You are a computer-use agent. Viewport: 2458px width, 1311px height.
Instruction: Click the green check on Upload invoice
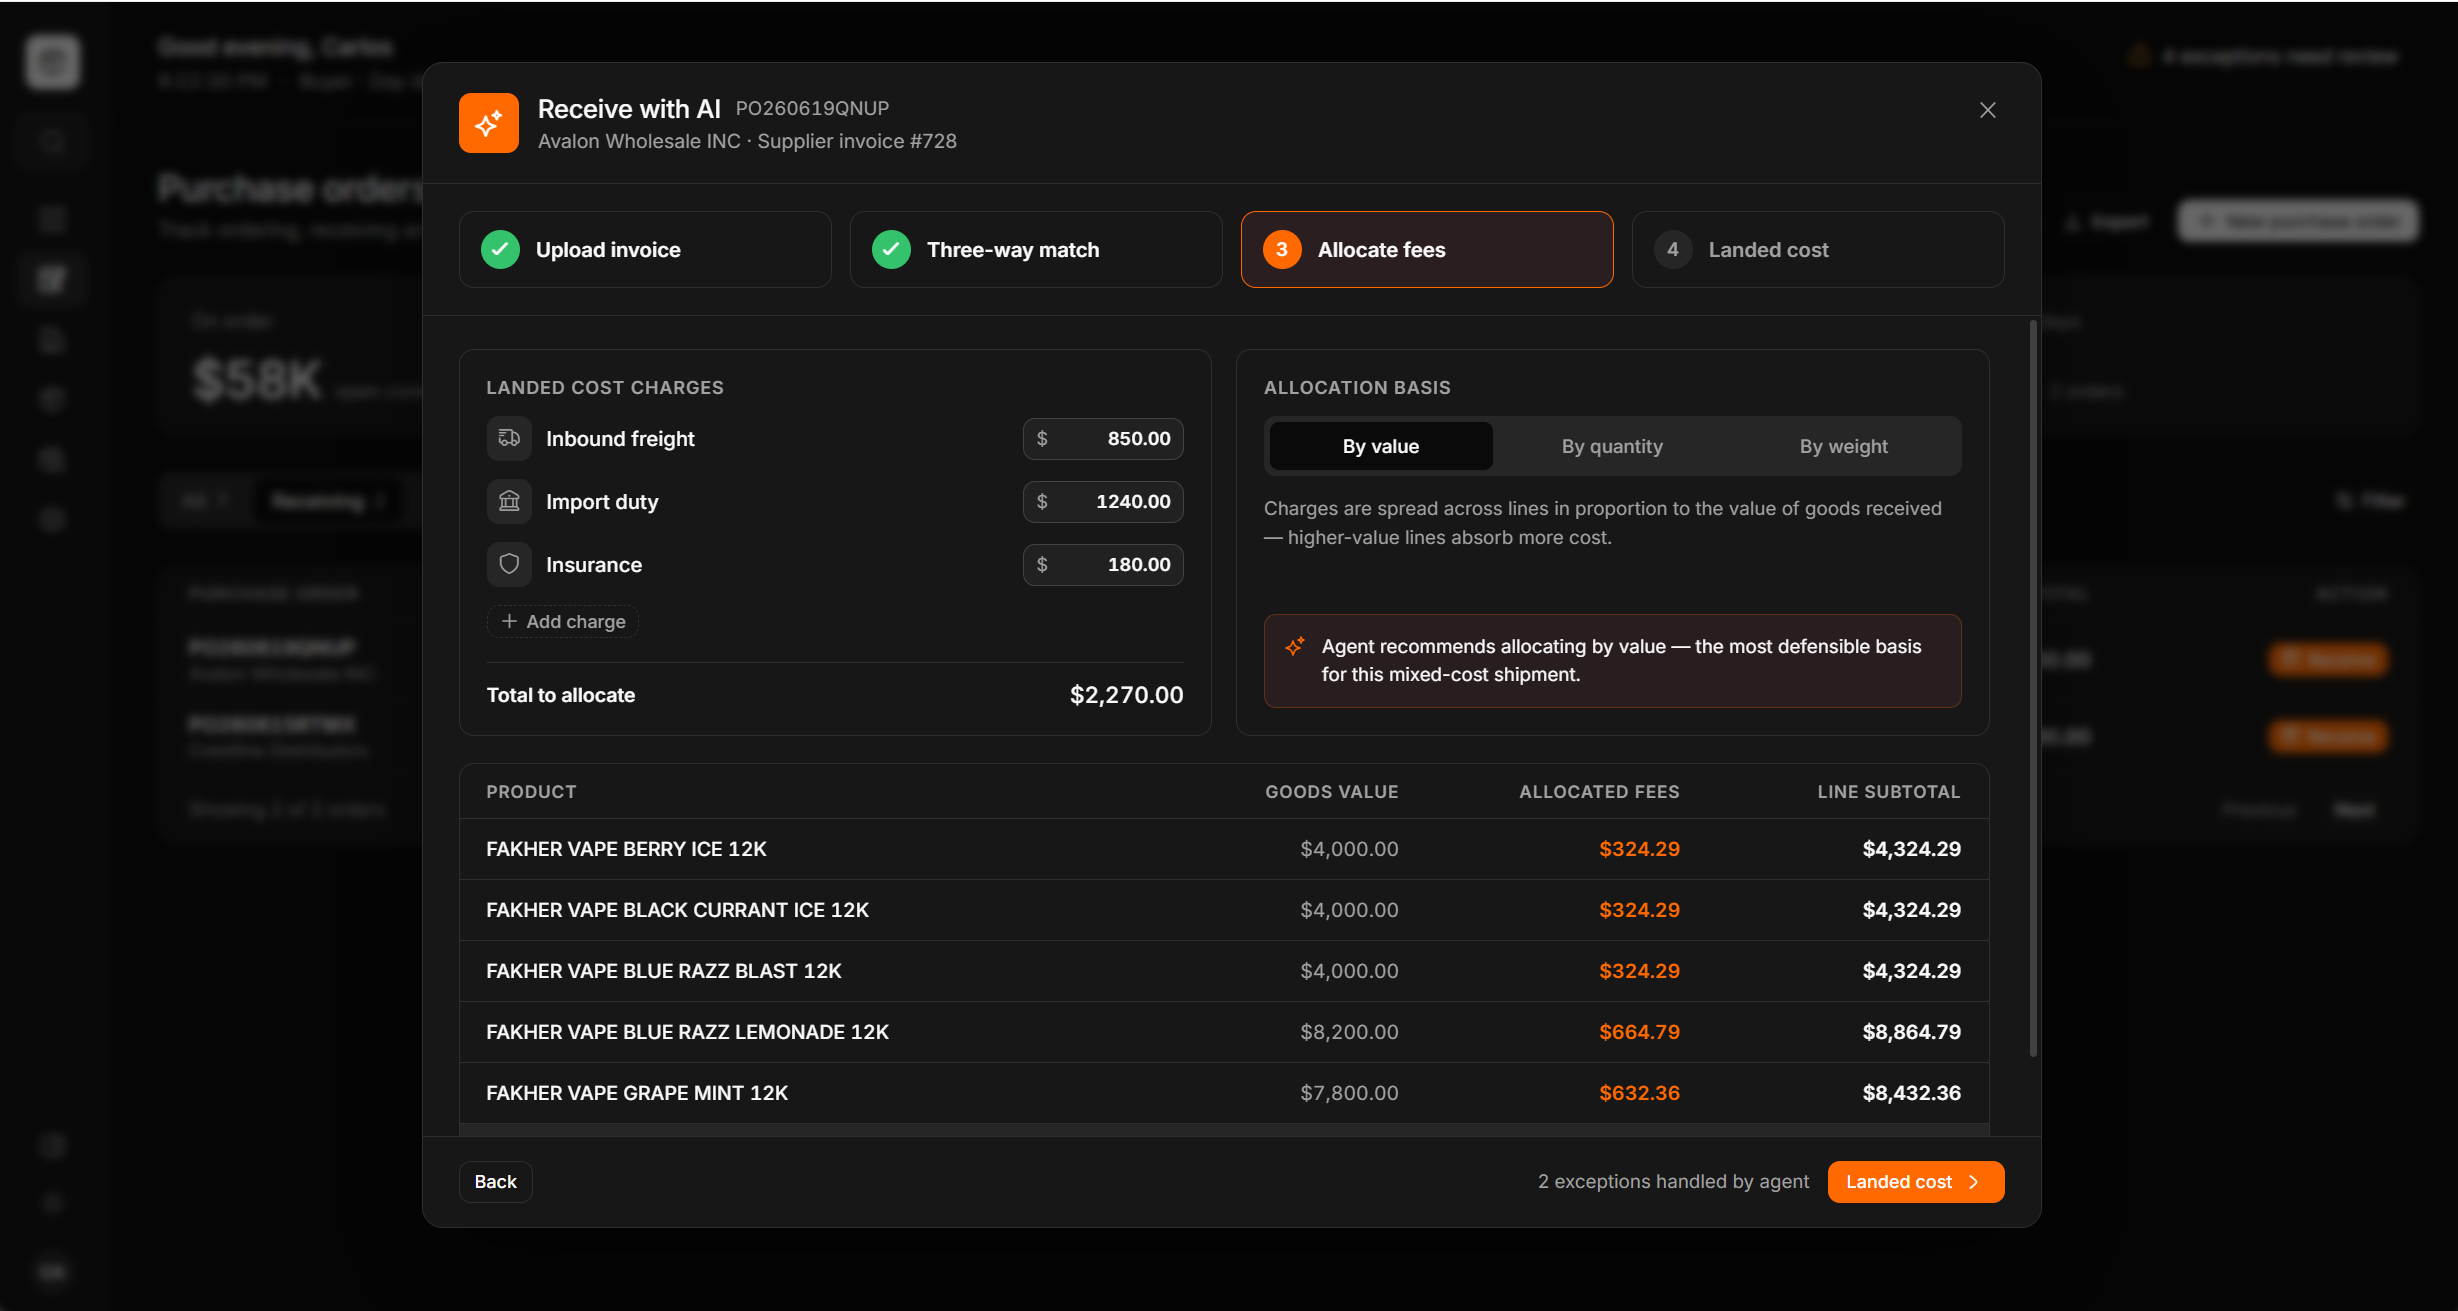(500, 250)
